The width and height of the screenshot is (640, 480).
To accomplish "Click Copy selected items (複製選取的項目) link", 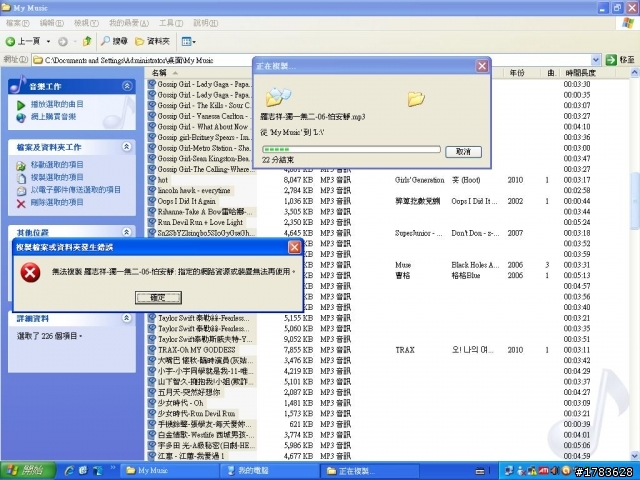I will coord(57,177).
